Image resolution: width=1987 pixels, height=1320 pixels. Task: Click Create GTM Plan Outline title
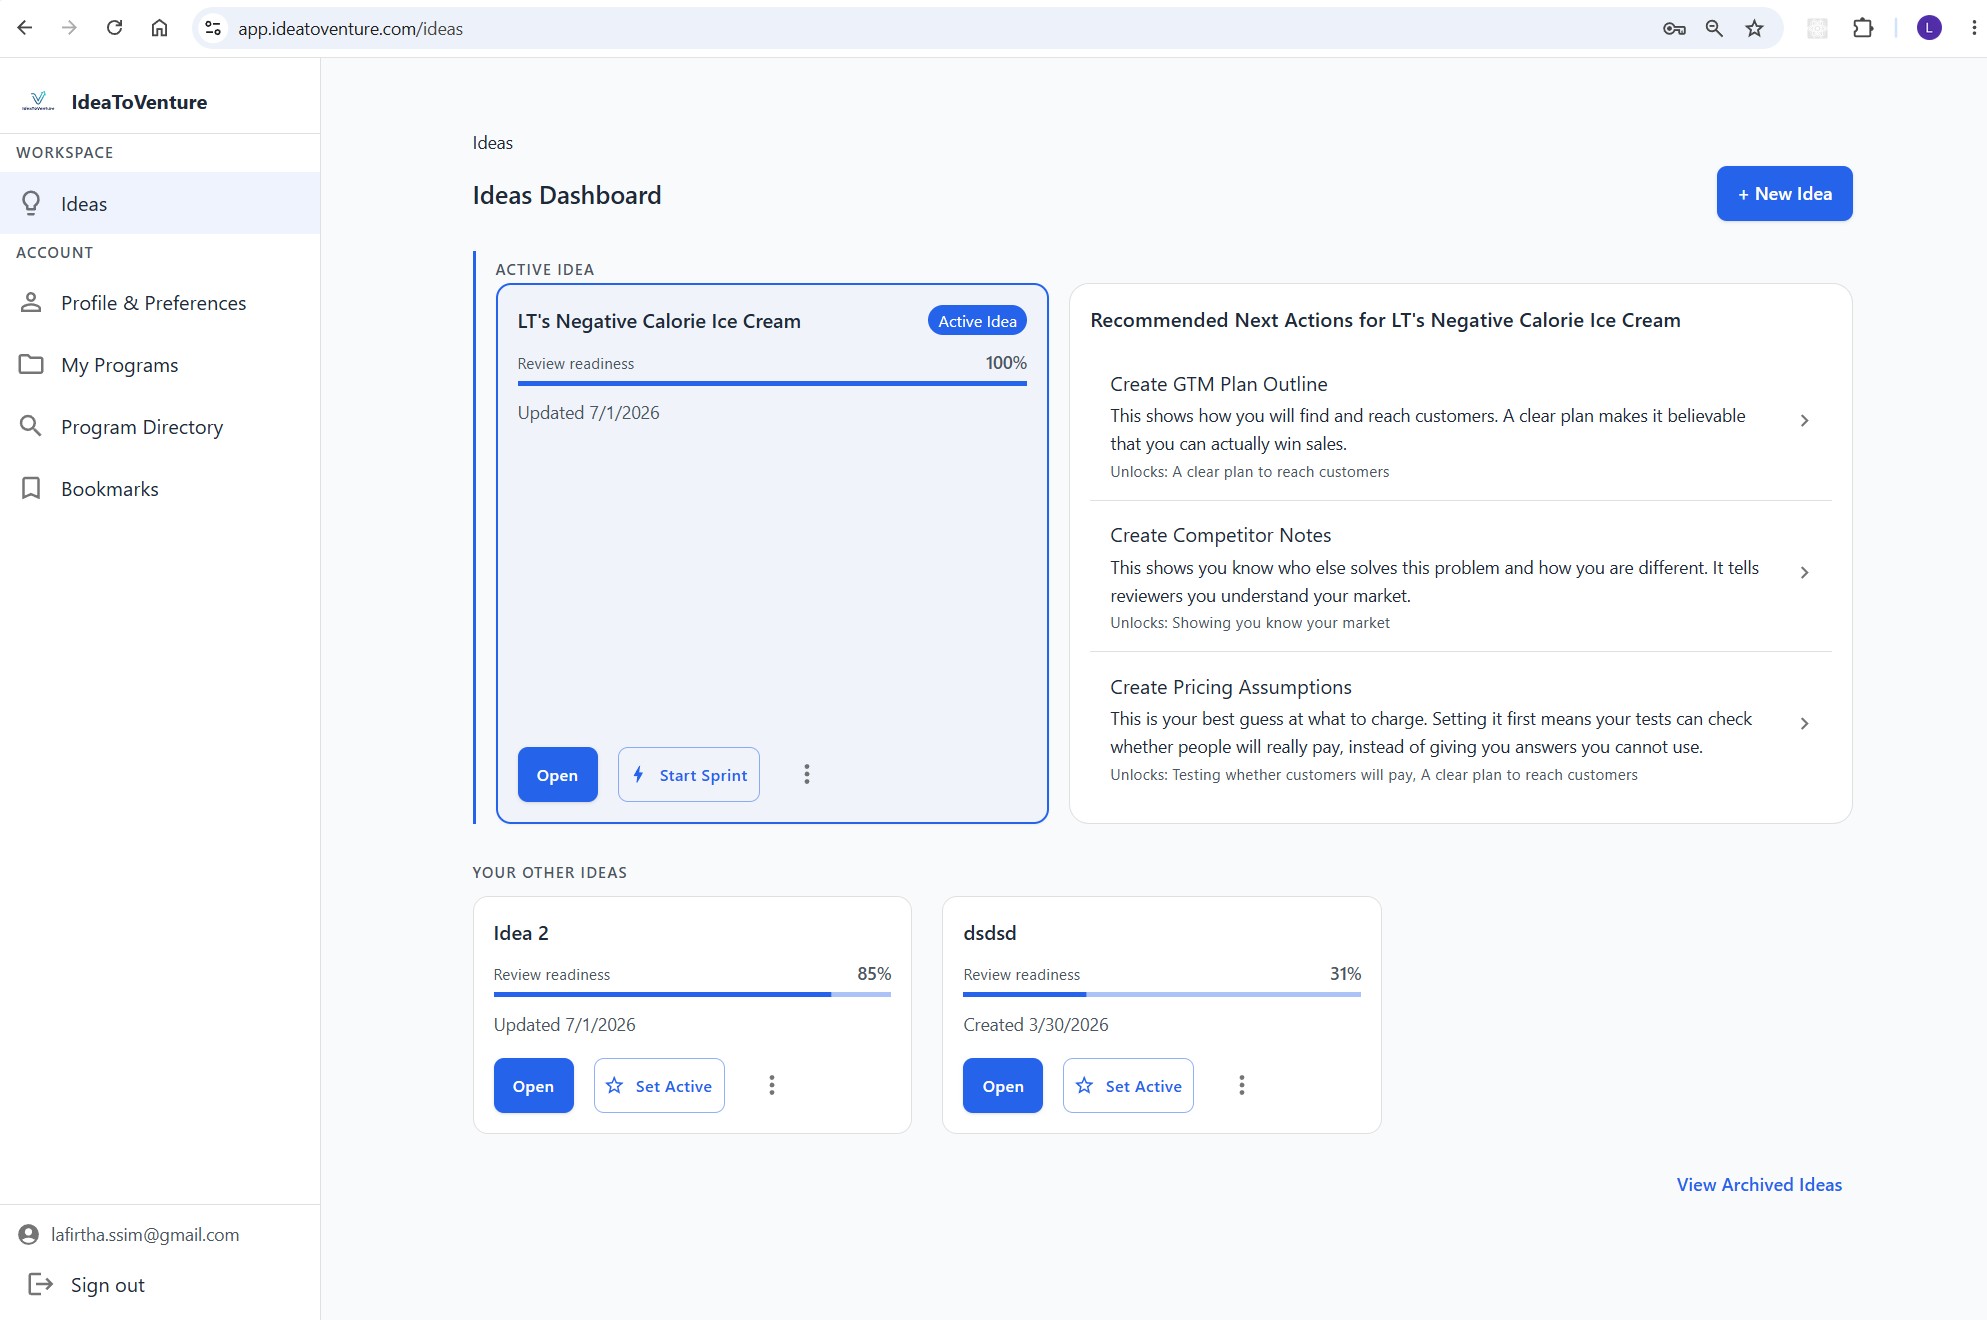coord(1218,384)
